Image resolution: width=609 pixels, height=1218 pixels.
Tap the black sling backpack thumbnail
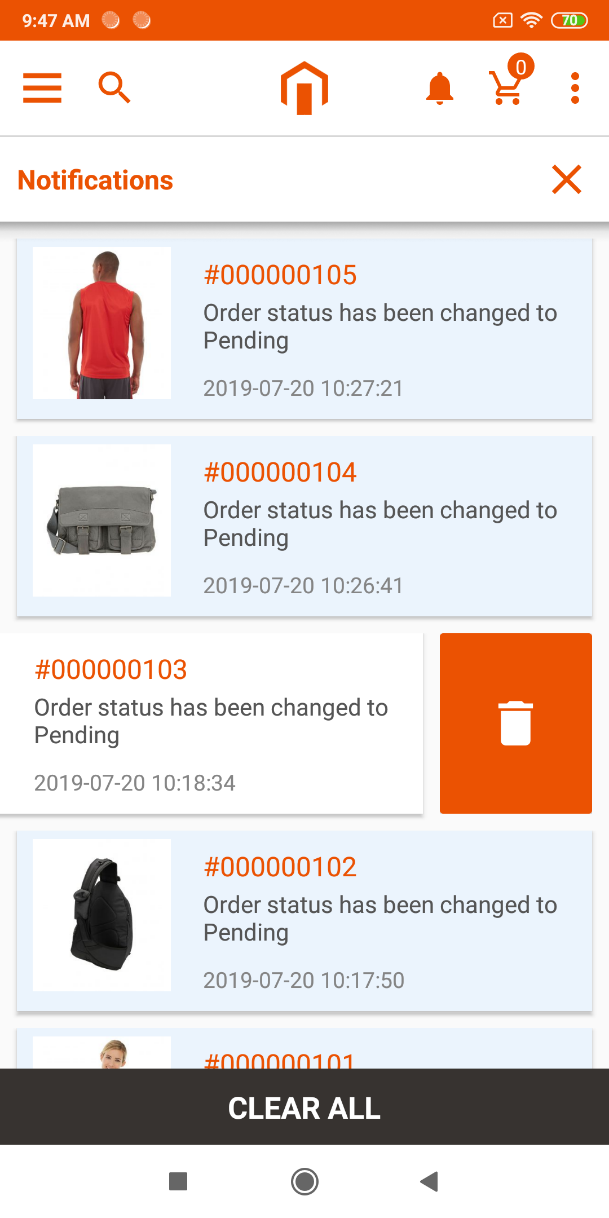pyautogui.click(x=102, y=915)
